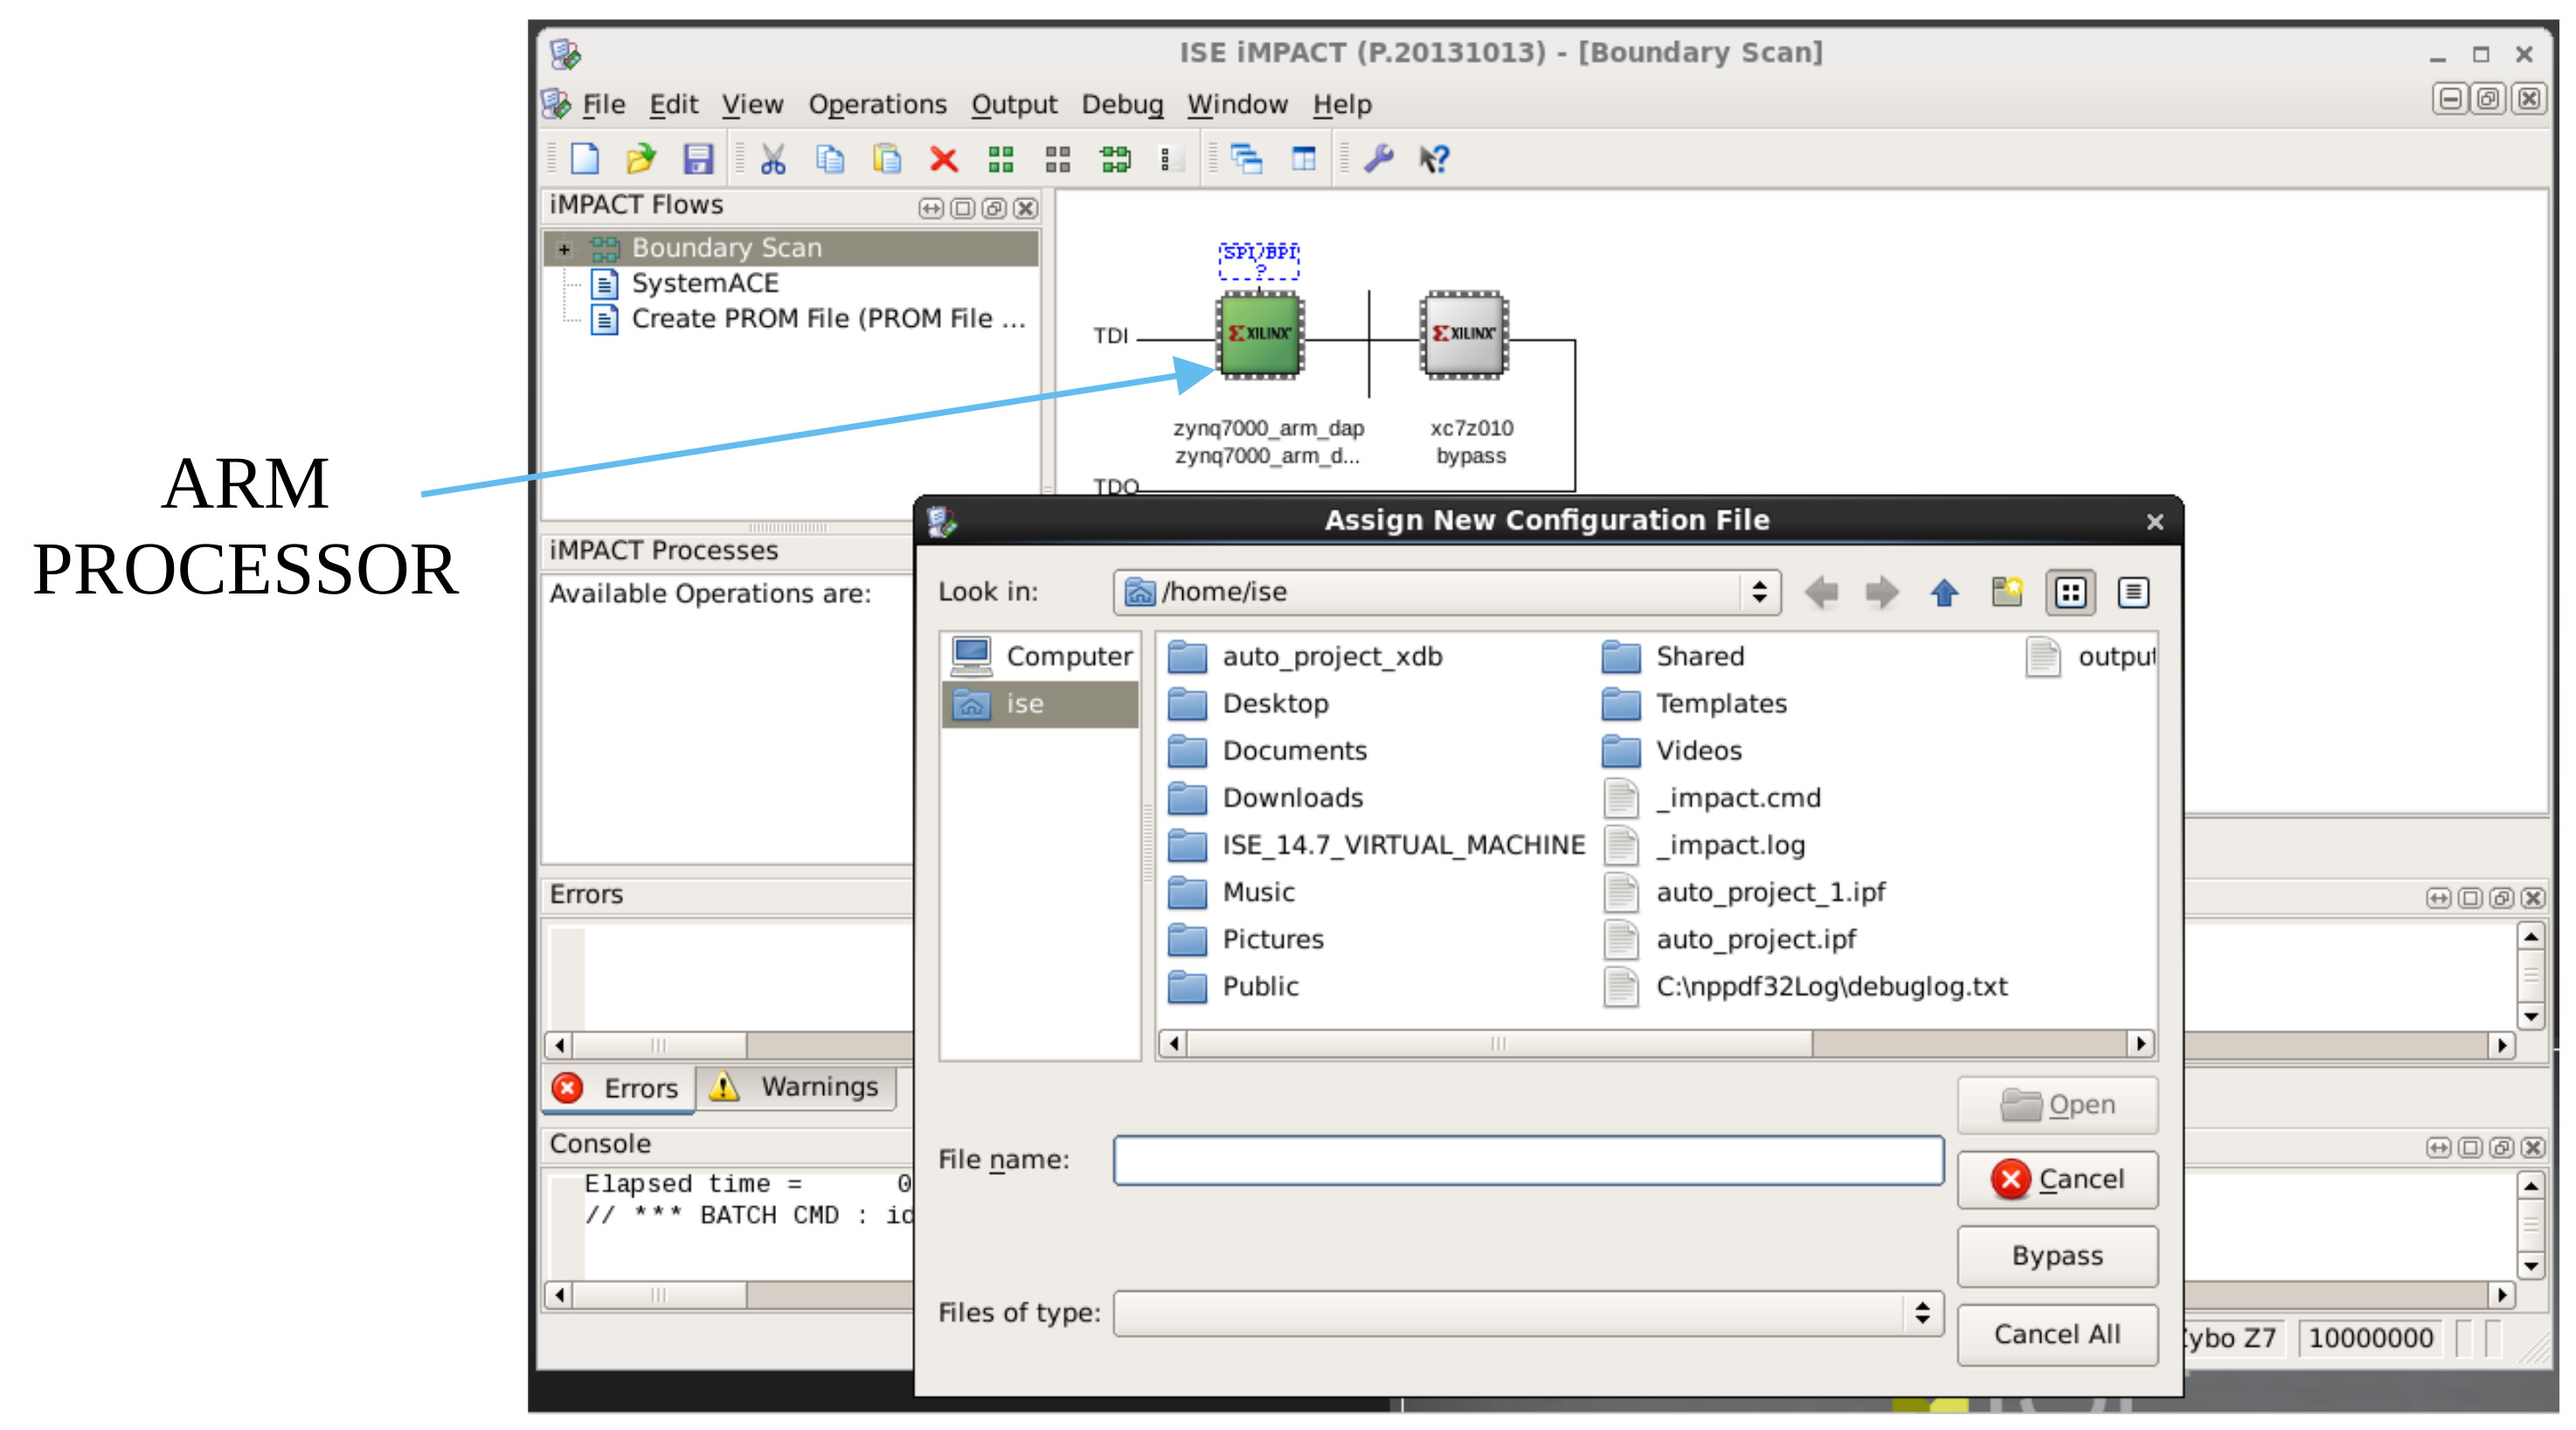Image resolution: width=2576 pixels, height=1430 pixels.
Task: Create a new folder in the dialog
Action: [x=2006, y=592]
